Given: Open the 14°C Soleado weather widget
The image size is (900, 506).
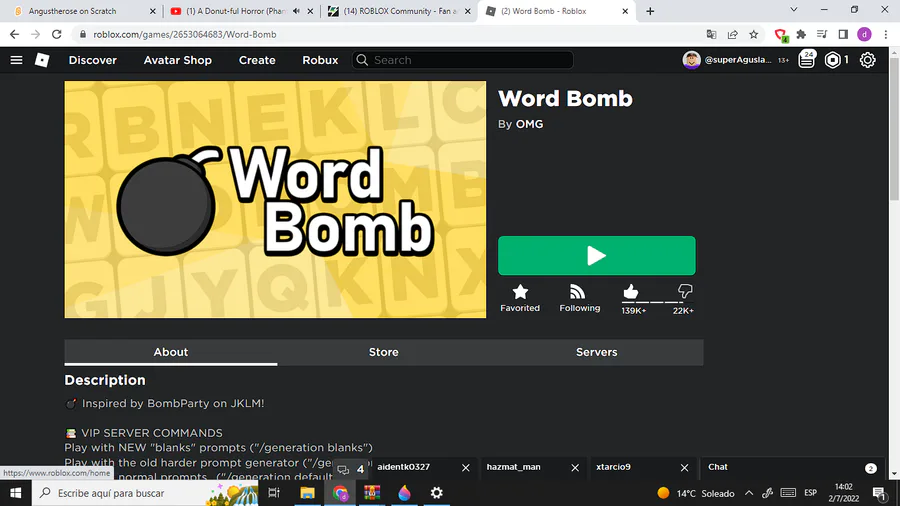Looking at the screenshot, I should pos(696,493).
